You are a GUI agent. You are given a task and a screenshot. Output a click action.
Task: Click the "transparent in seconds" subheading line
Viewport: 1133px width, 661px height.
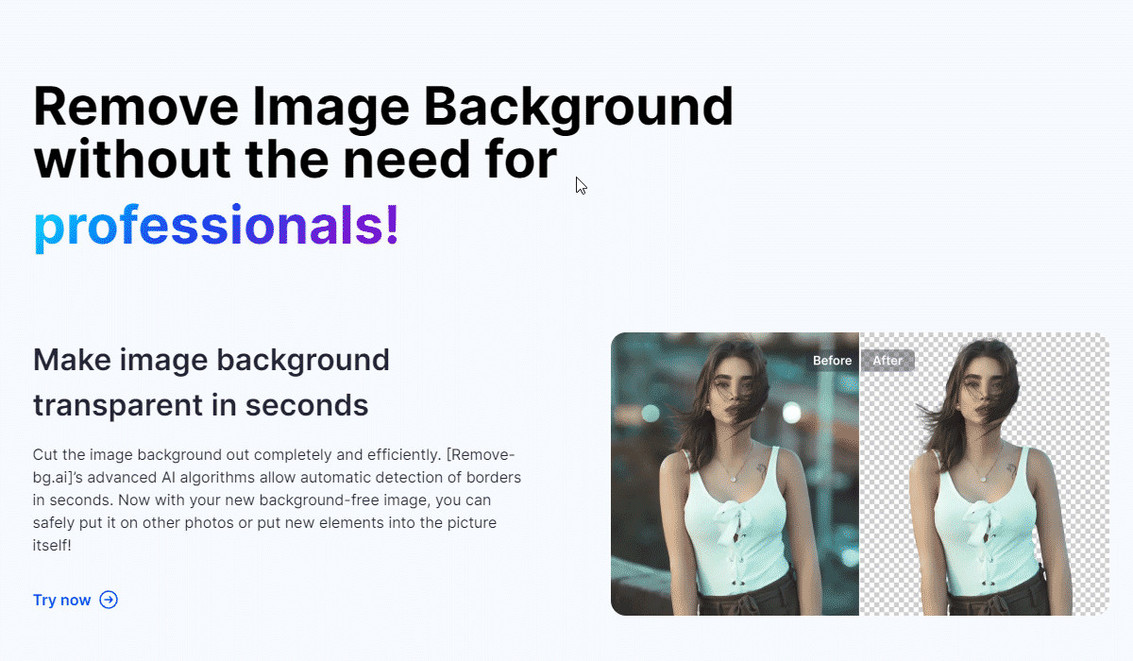point(200,406)
